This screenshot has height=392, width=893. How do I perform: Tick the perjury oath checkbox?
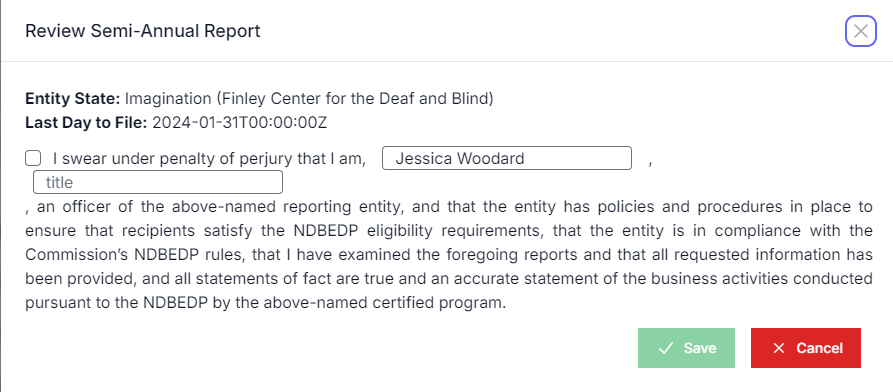33,158
